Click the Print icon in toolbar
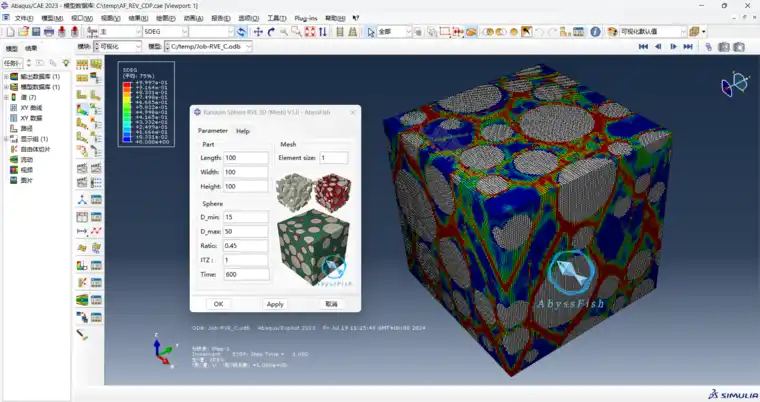Viewport: 760px width, 402px height. tap(49, 32)
